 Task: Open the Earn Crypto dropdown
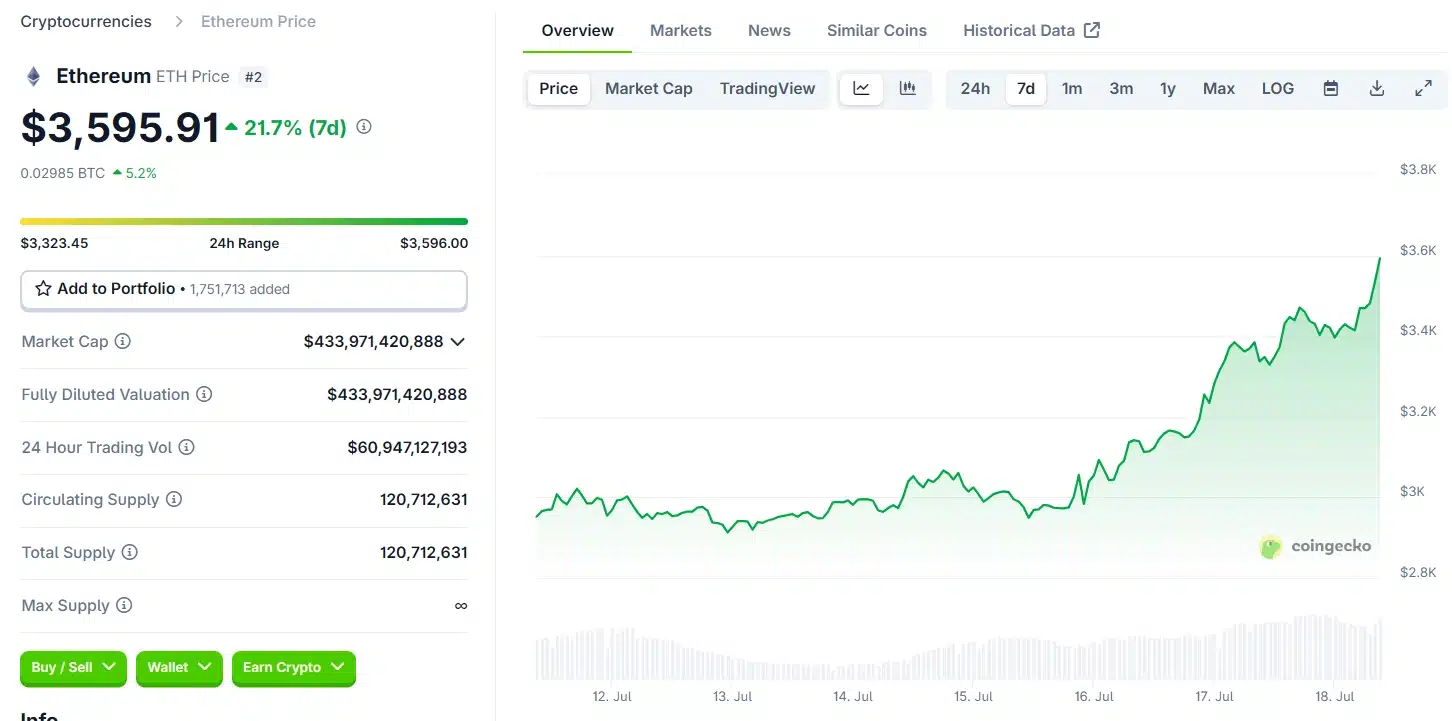(x=293, y=668)
